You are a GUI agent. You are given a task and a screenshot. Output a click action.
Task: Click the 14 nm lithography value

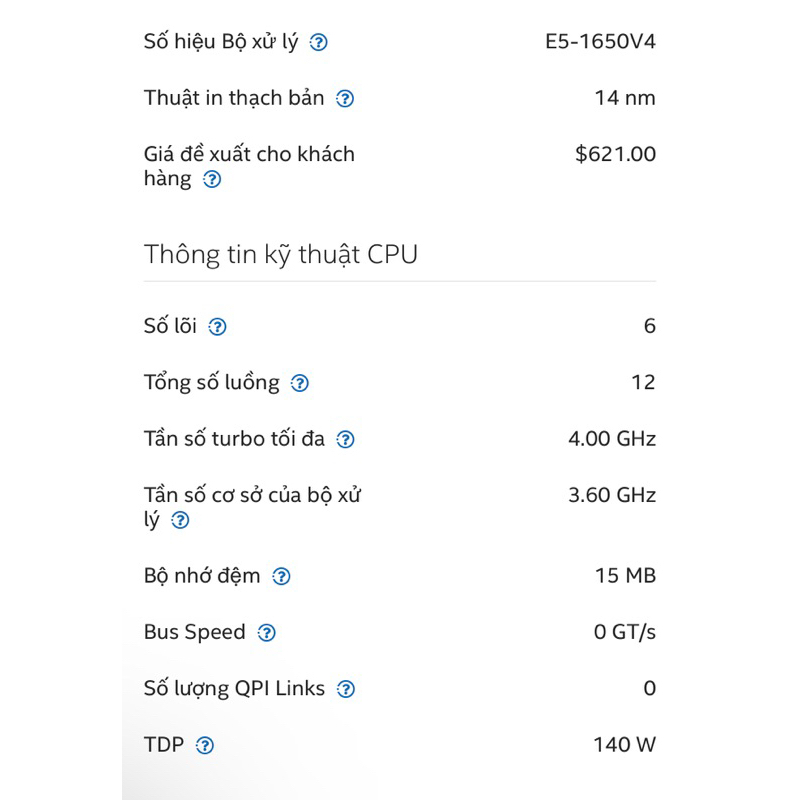625,98
